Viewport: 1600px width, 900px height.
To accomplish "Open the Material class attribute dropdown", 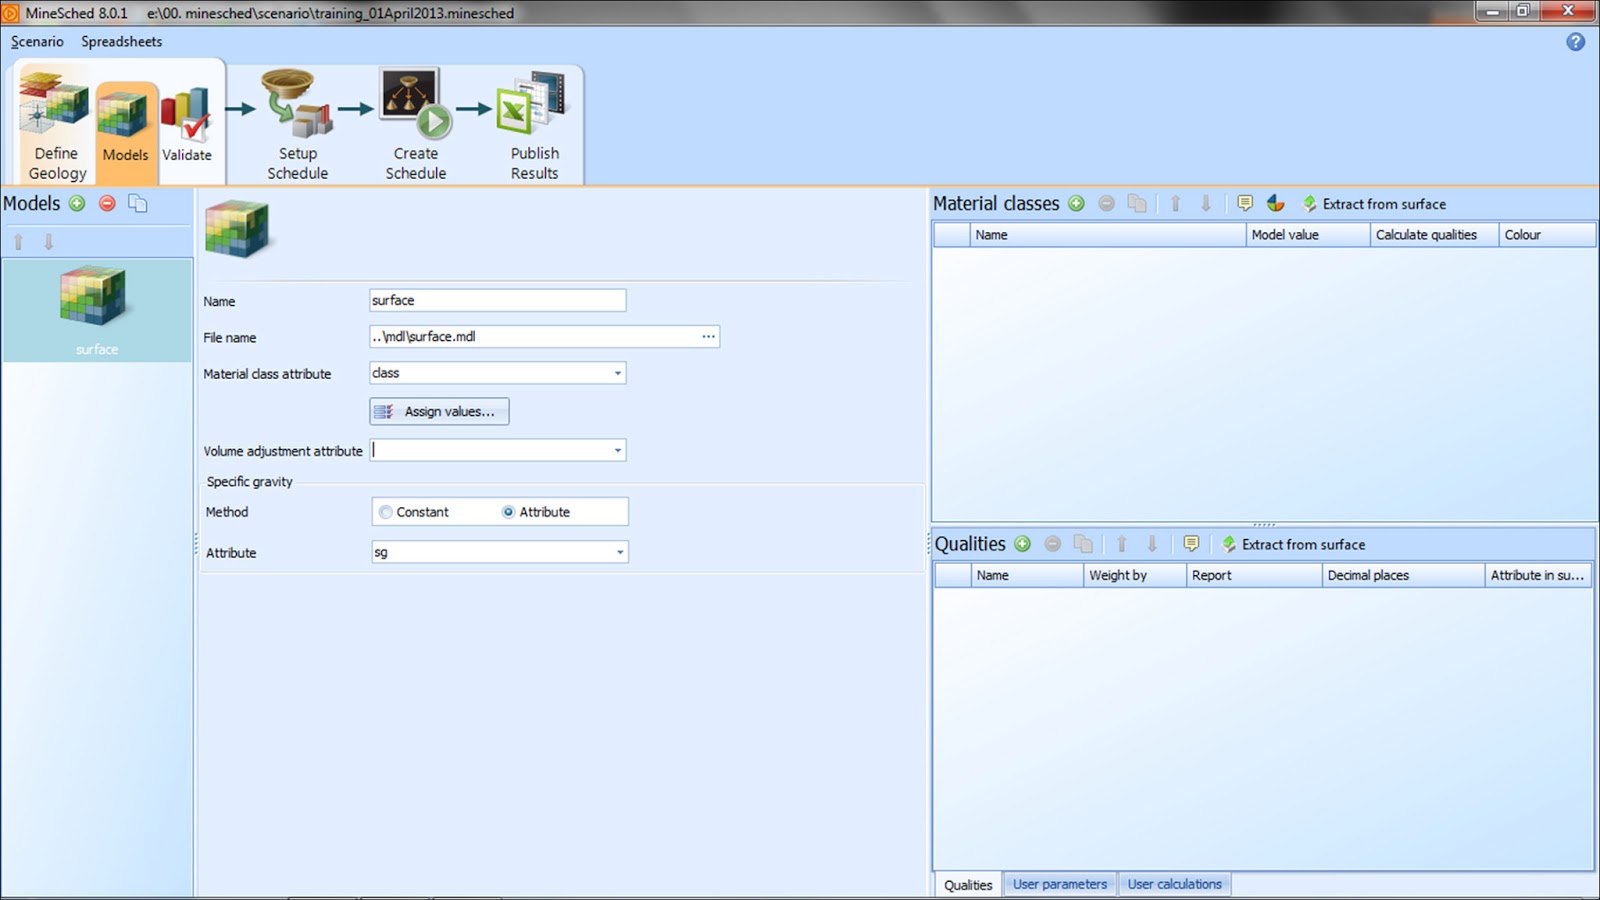I will 616,372.
